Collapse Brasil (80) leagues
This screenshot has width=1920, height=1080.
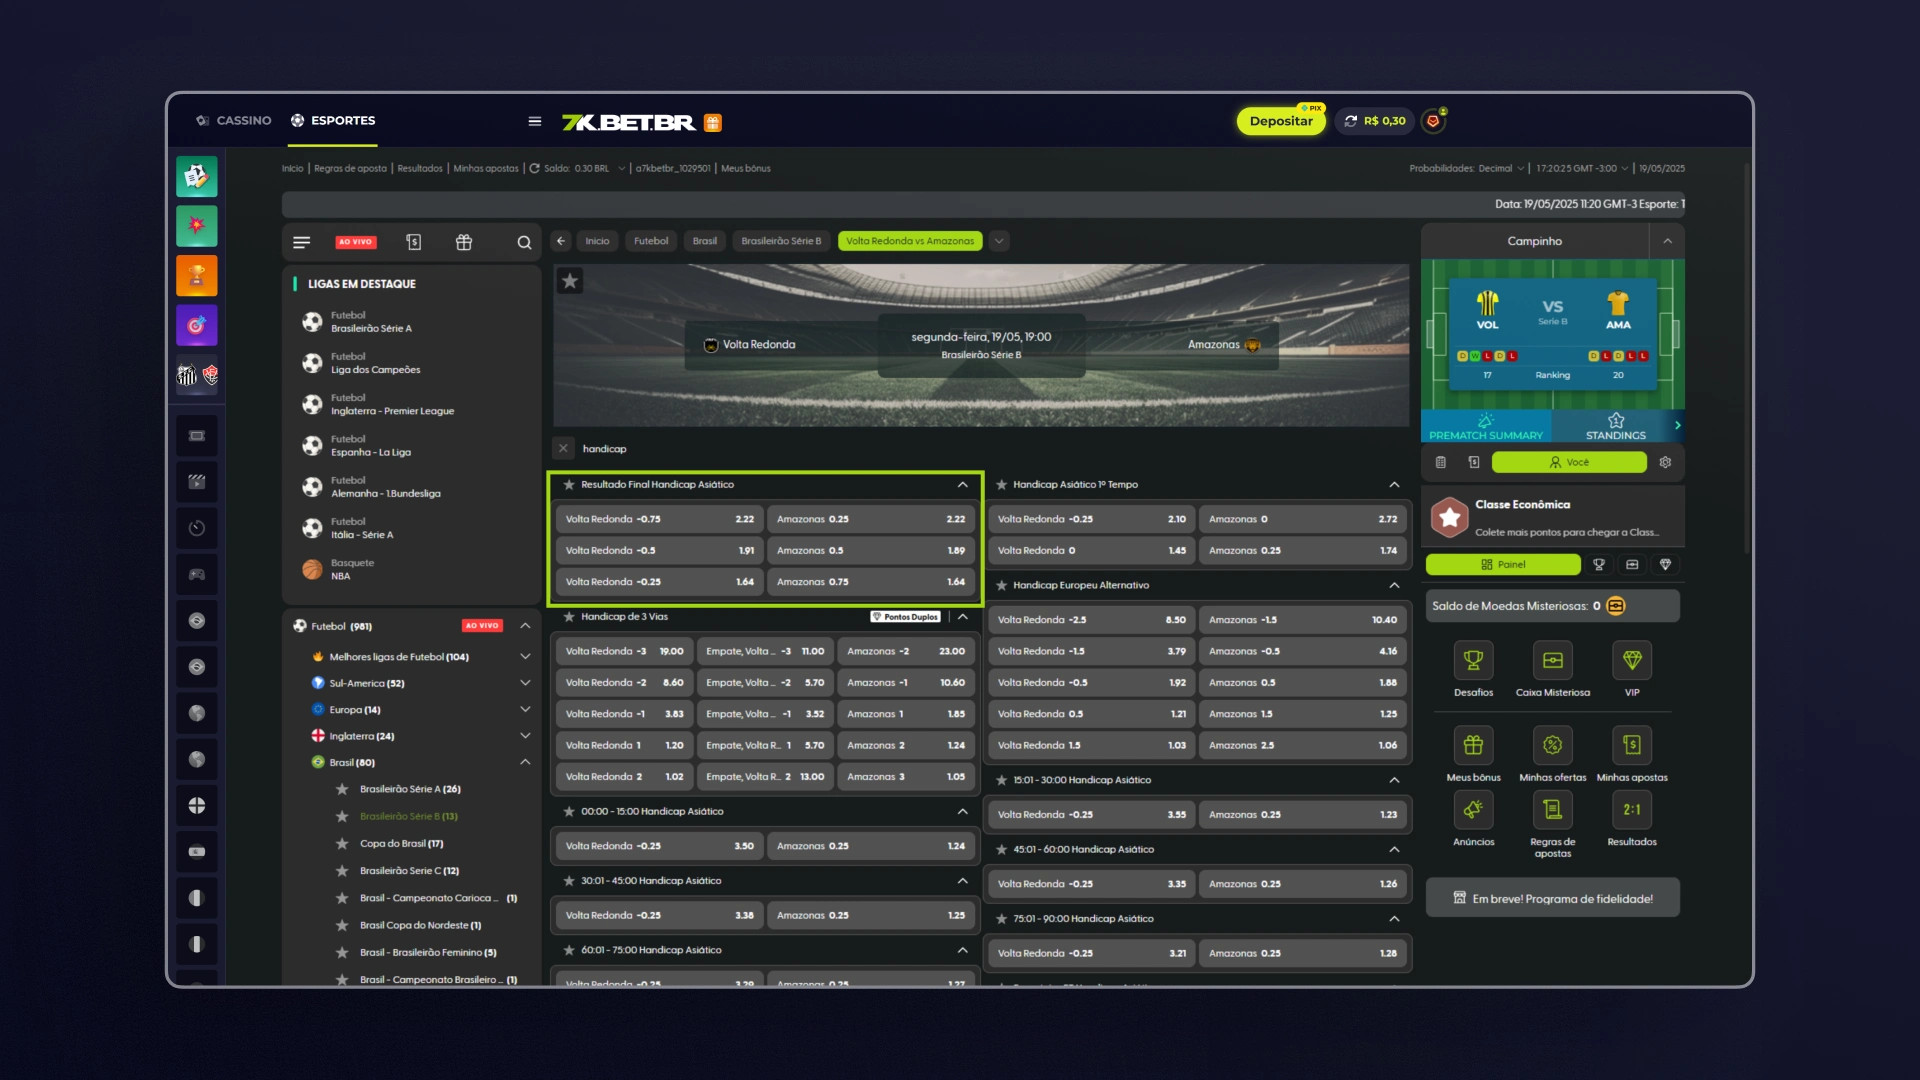pos(525,762)
